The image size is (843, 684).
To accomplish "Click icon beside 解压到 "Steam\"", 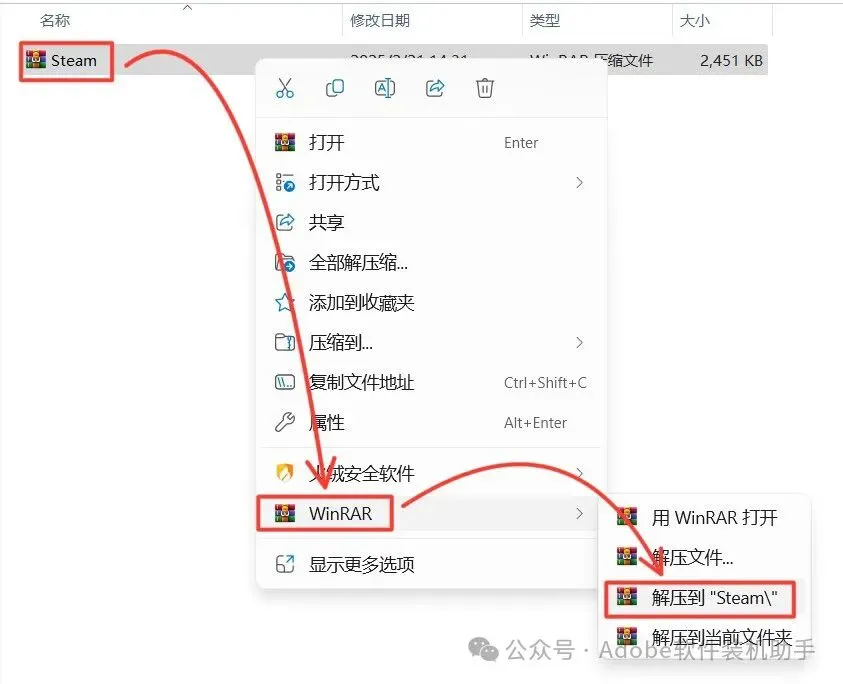I will coord(627,597).
